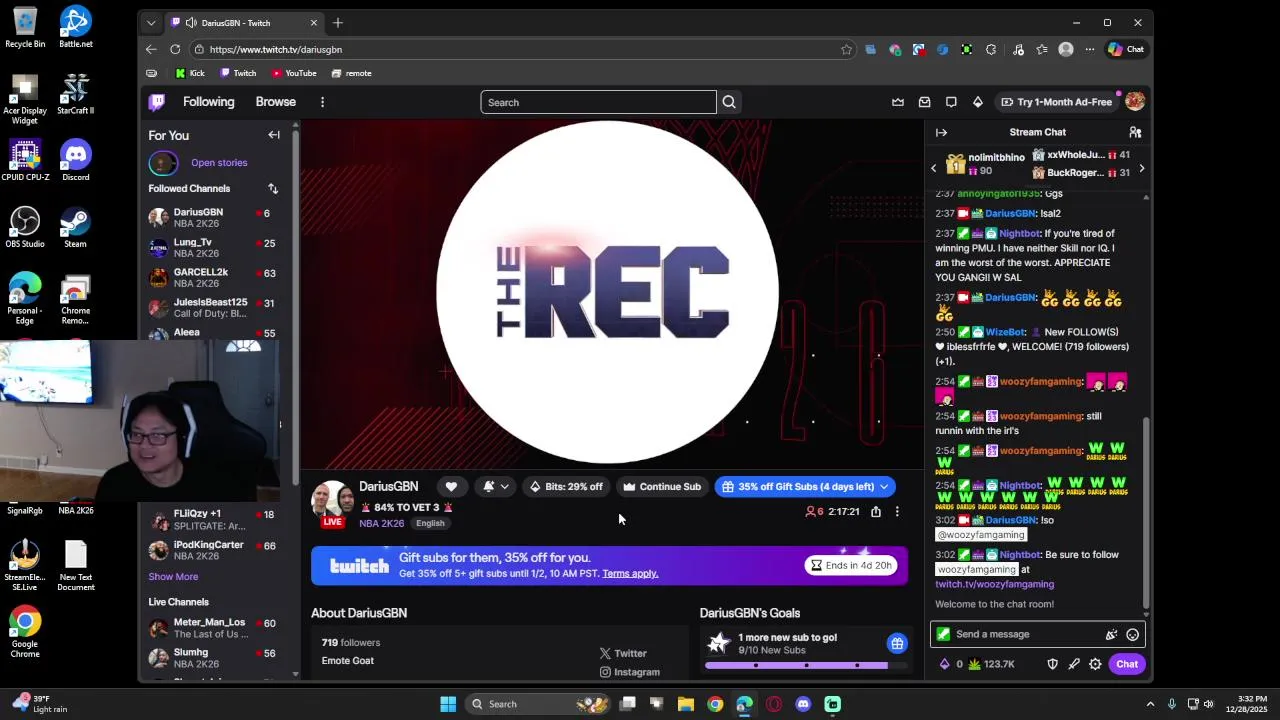Click the purple Chat send button
Viewport: 1280px width, 720px height.
click(1127, 664)
